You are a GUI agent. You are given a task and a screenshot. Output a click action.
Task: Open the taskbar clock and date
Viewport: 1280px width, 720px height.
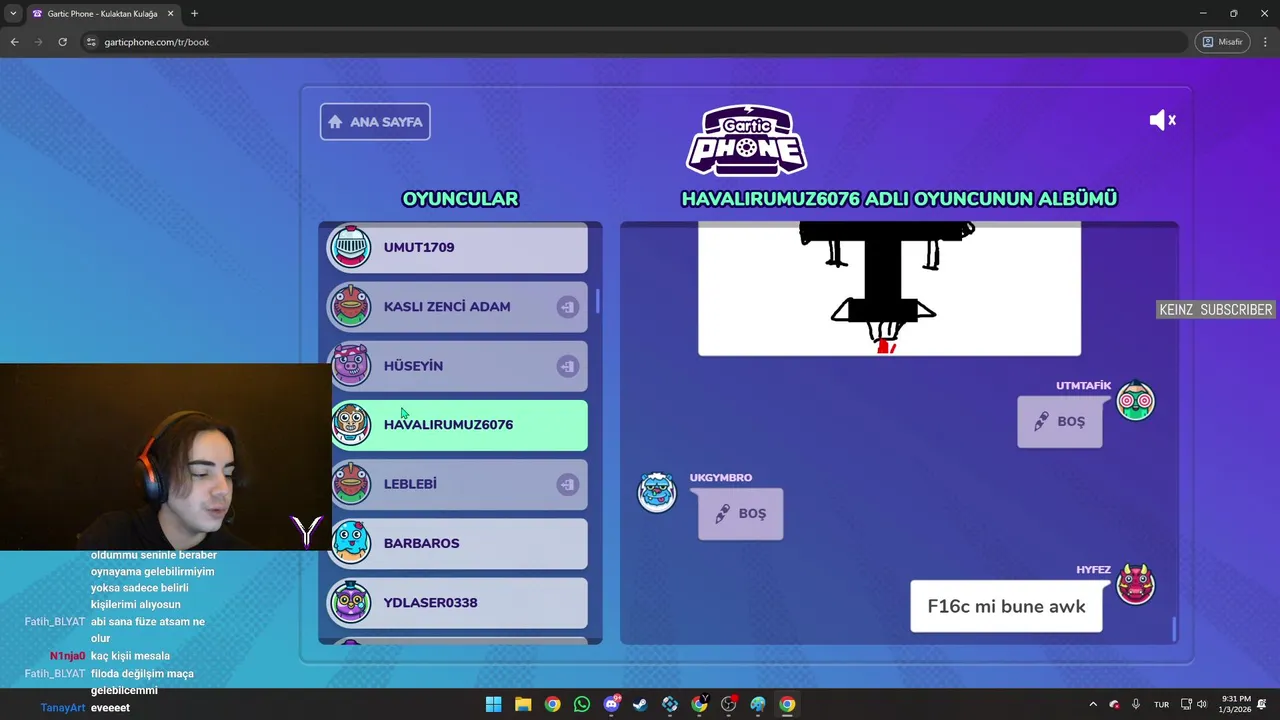coord(1236,704)
